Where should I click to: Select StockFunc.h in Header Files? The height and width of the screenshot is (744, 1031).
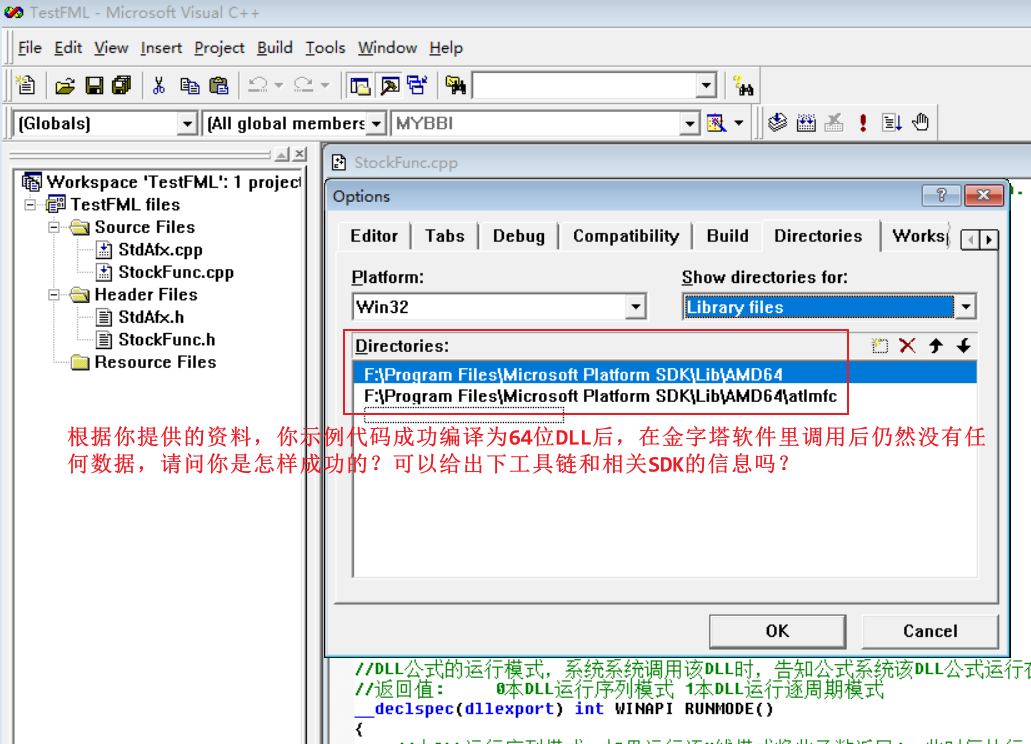166,340
